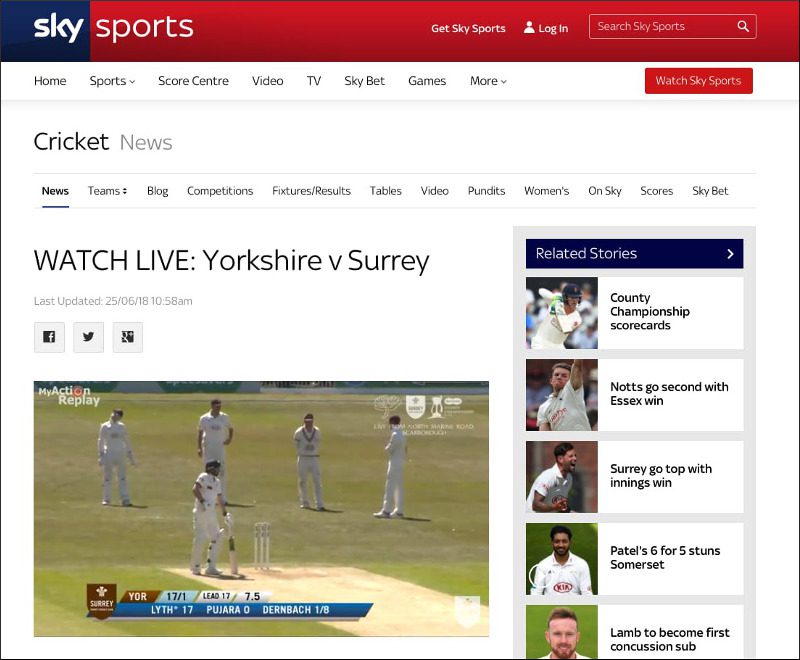Switch to the Women's tab
The height and width of the screenshot is (660, 800).
(546, 191)
